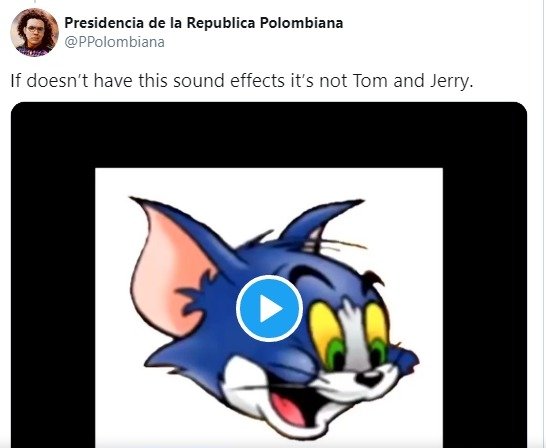The height and width of the screenshot is (448, 546).
Task: Click the black area above the white frame
Action: point(269,135)
